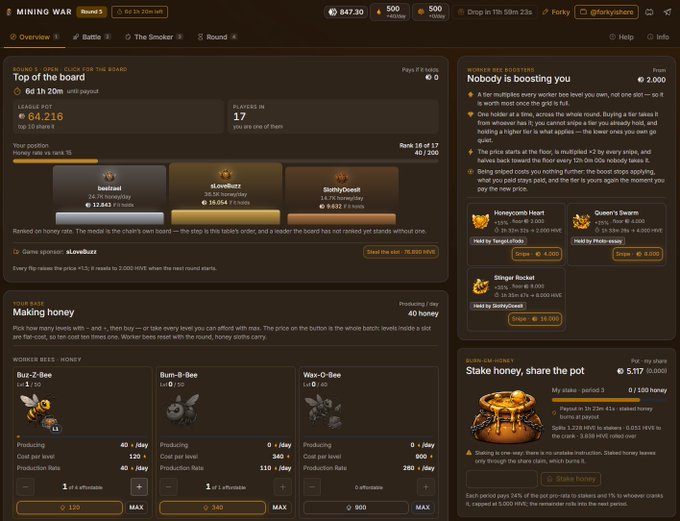The width and height of the screenshot is (680, 521).
Task: Click the honey rate position progress bar
Action: [x=226, y=161]
